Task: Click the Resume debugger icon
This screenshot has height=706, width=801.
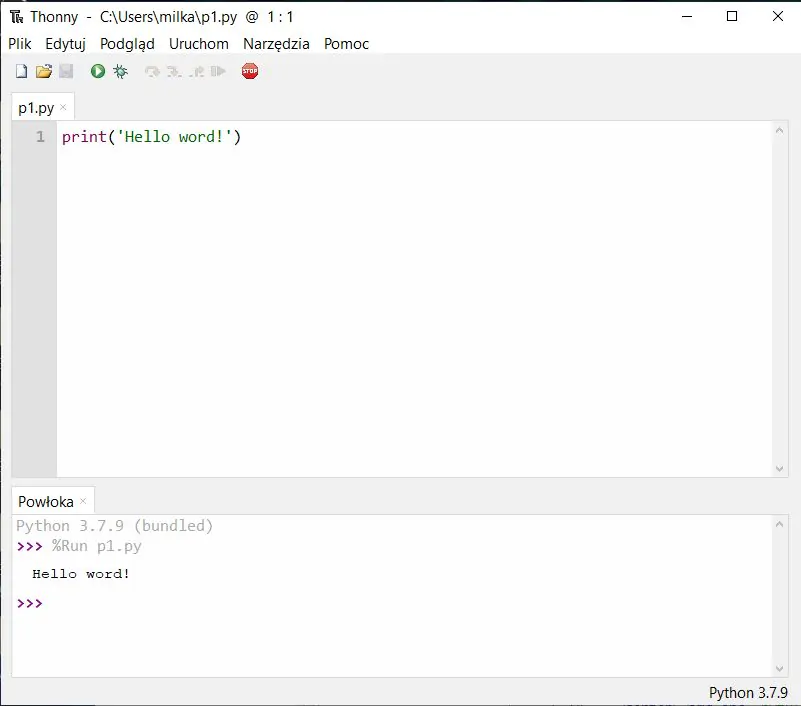Action: coord(218,72)
